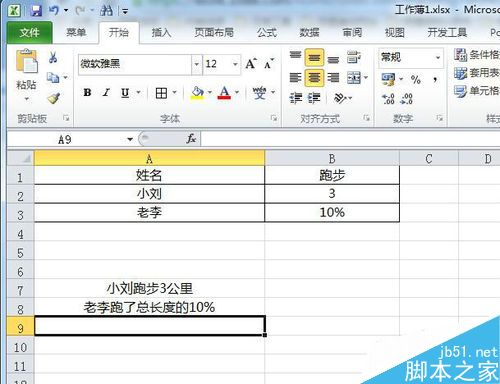Toggle Middle Align button
This screenshot has height=384, width=500.
(x=314, y=57)
